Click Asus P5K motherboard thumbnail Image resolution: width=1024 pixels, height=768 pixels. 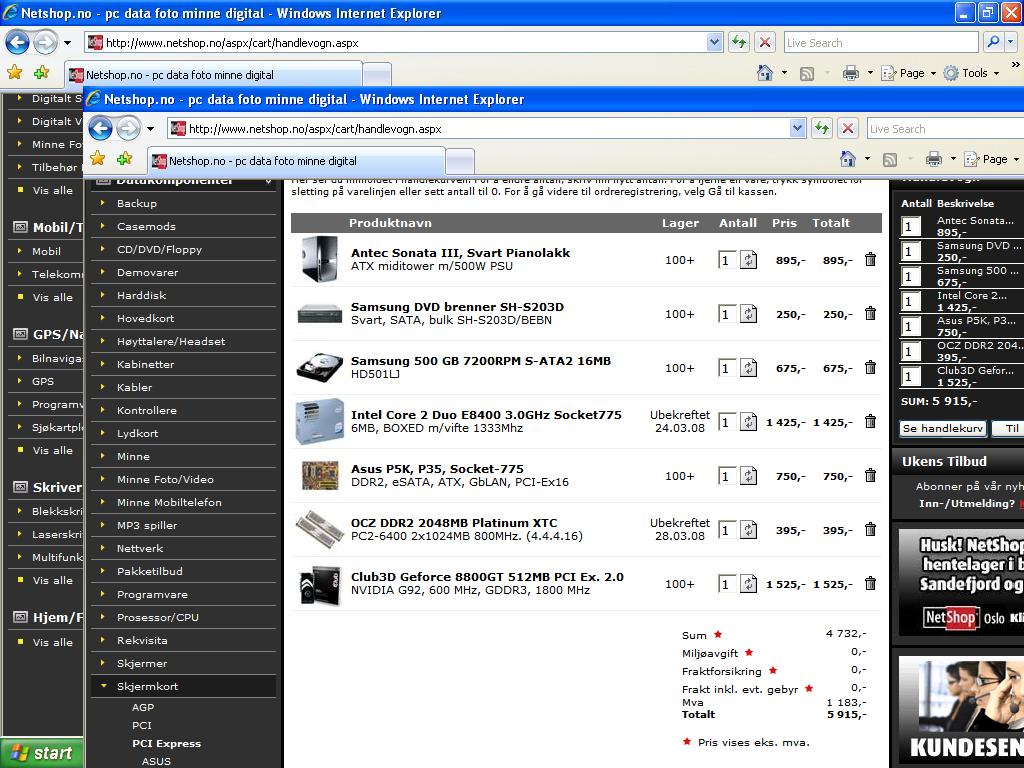point(320,475)
